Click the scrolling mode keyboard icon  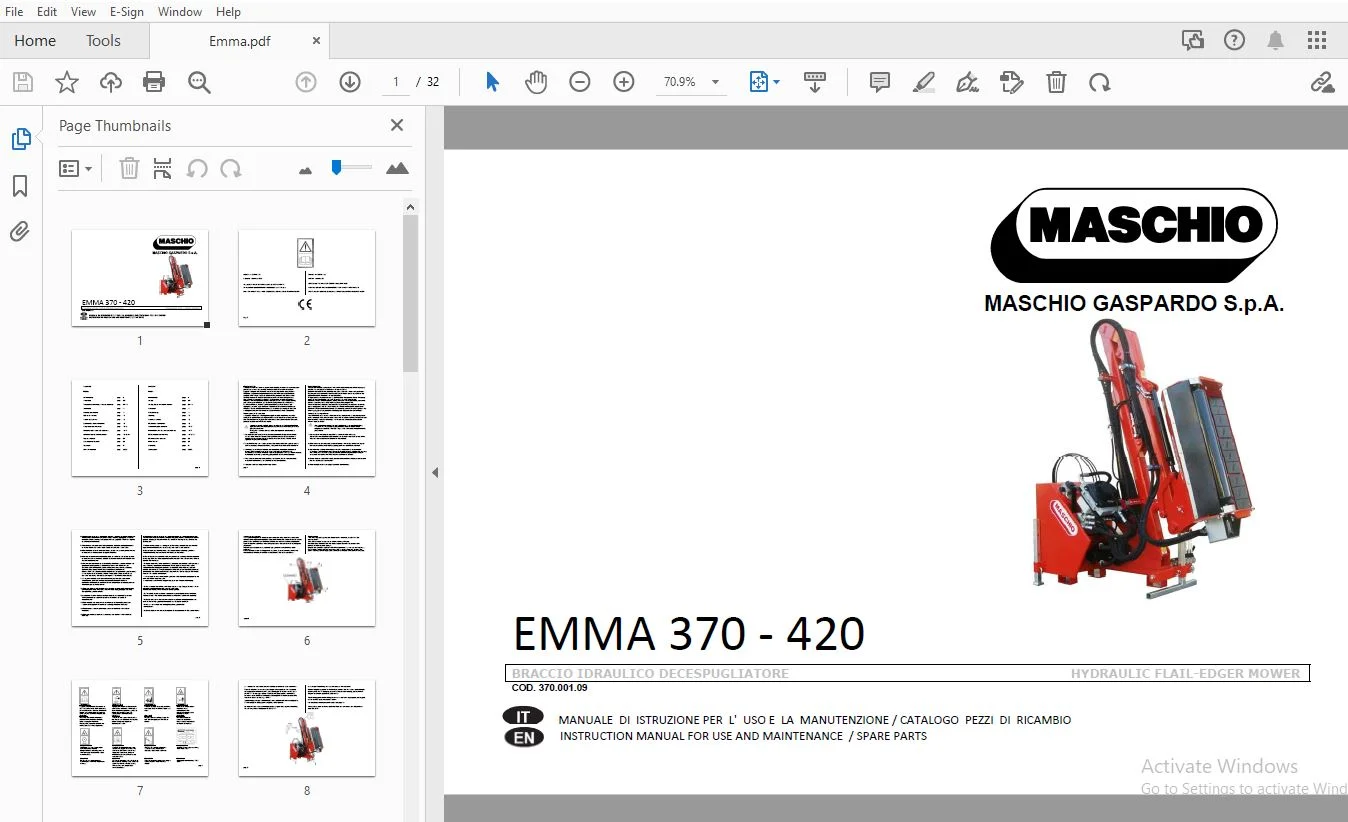click(x=815, y=82)
